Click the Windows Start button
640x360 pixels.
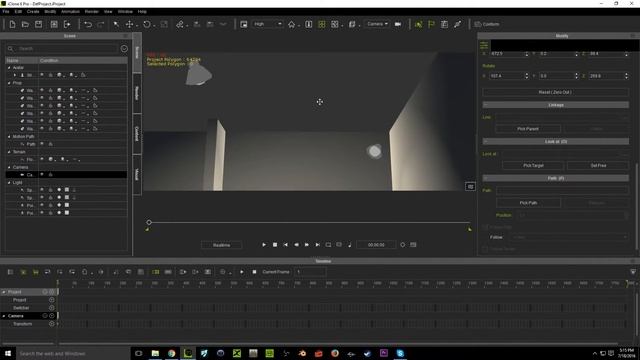[8, 353]
